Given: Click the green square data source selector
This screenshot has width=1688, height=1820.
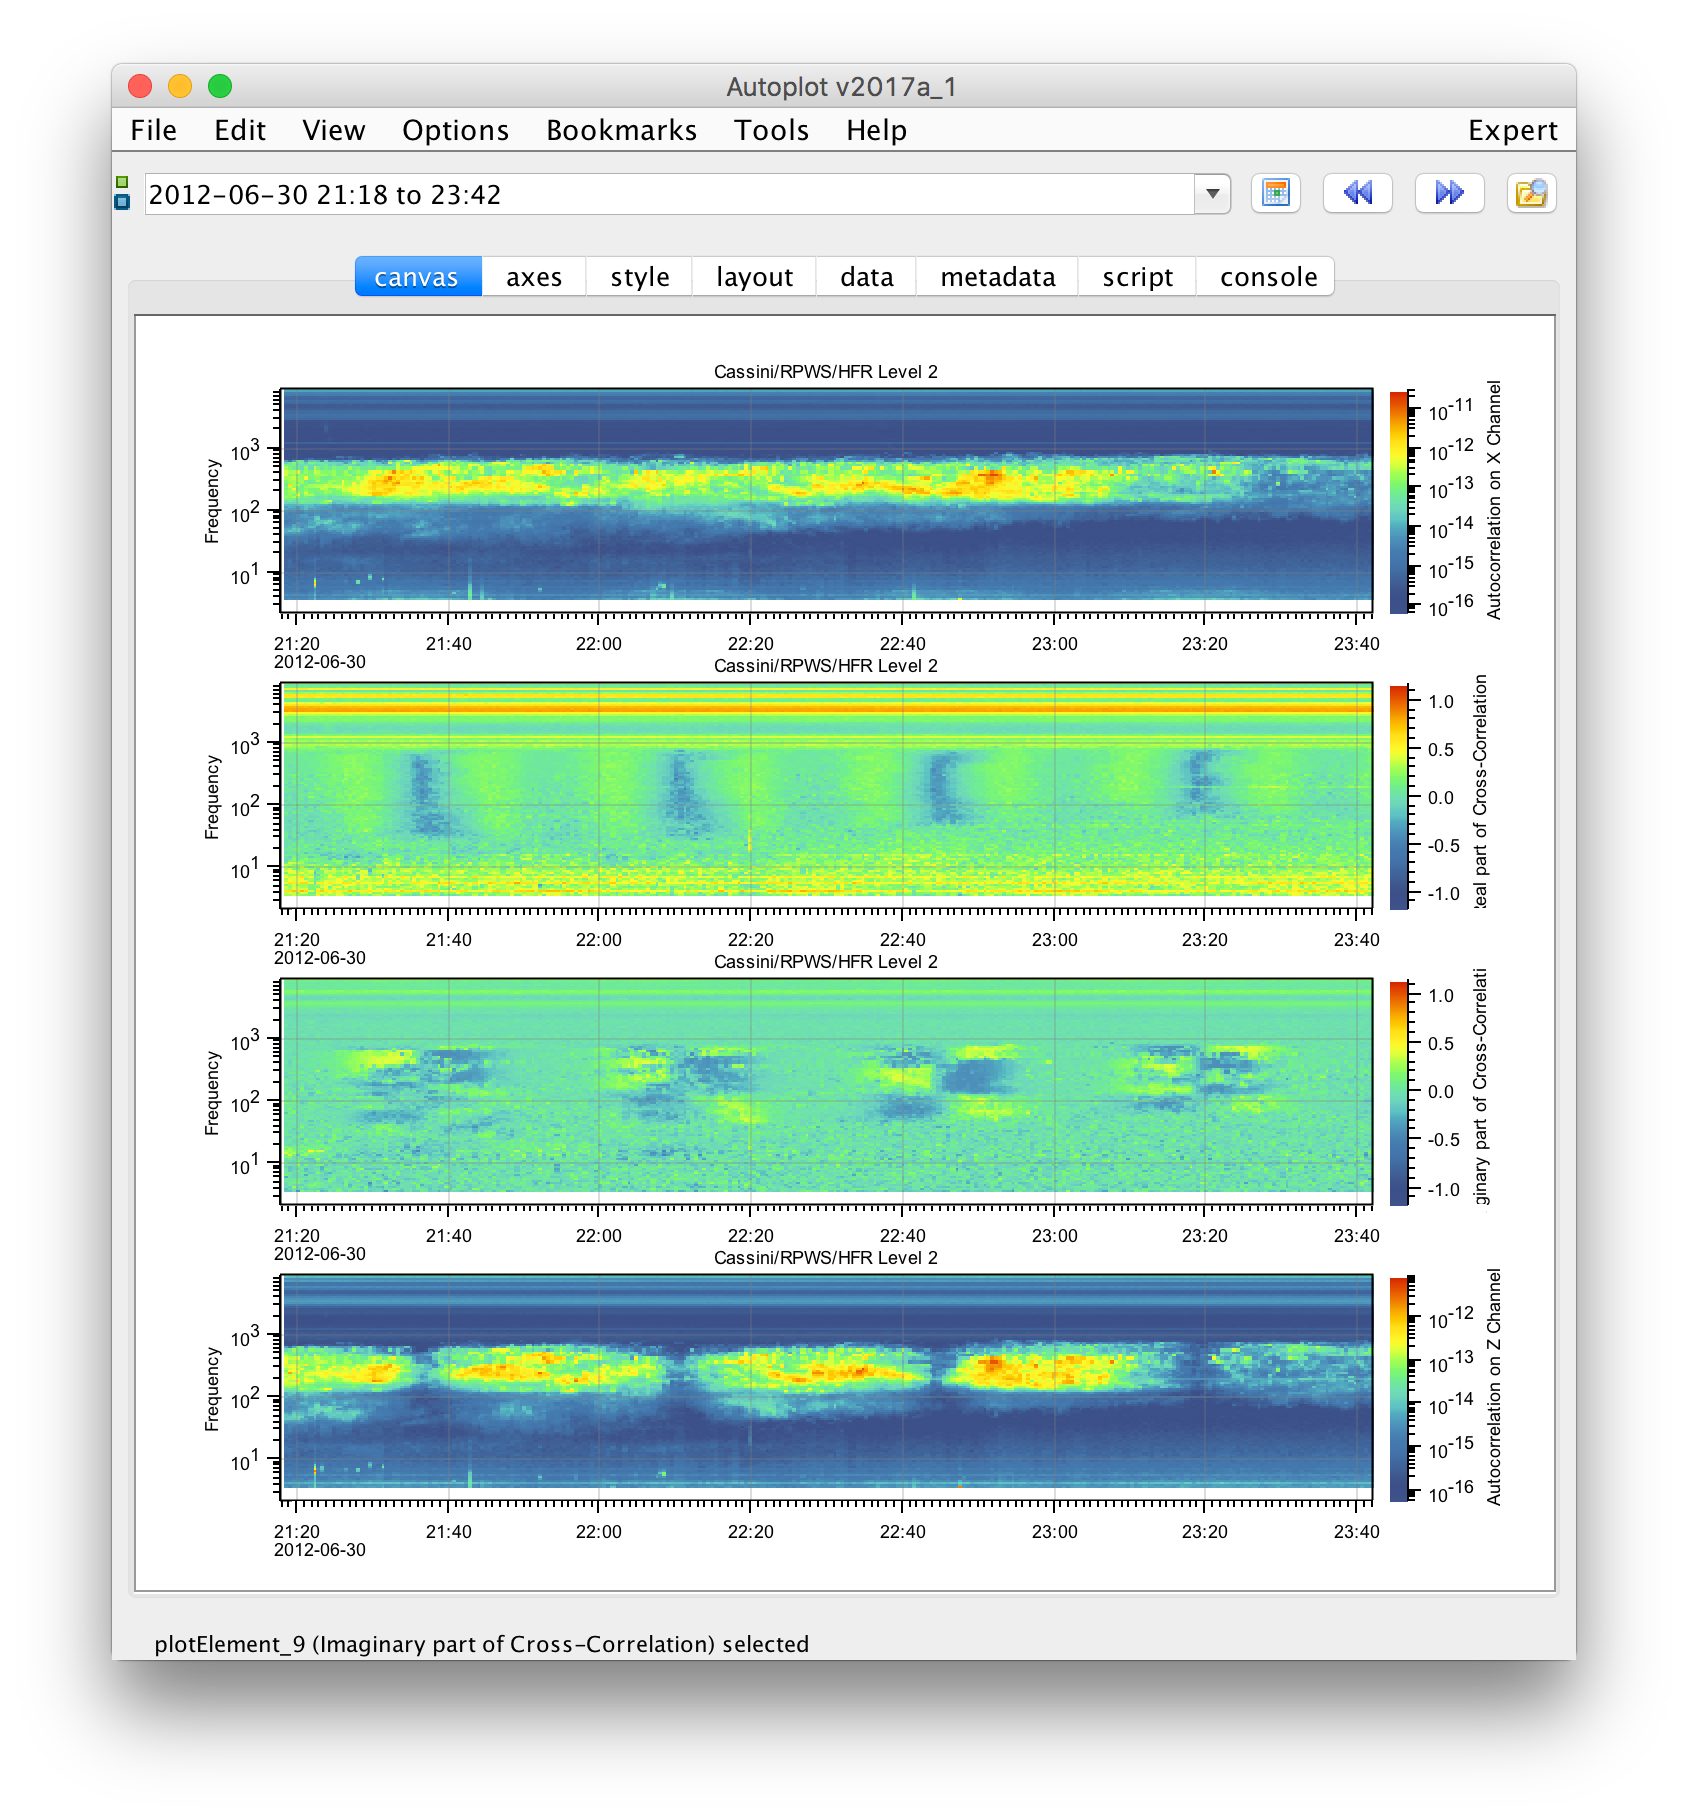Looking at the screenshot, I should [122, 182].
